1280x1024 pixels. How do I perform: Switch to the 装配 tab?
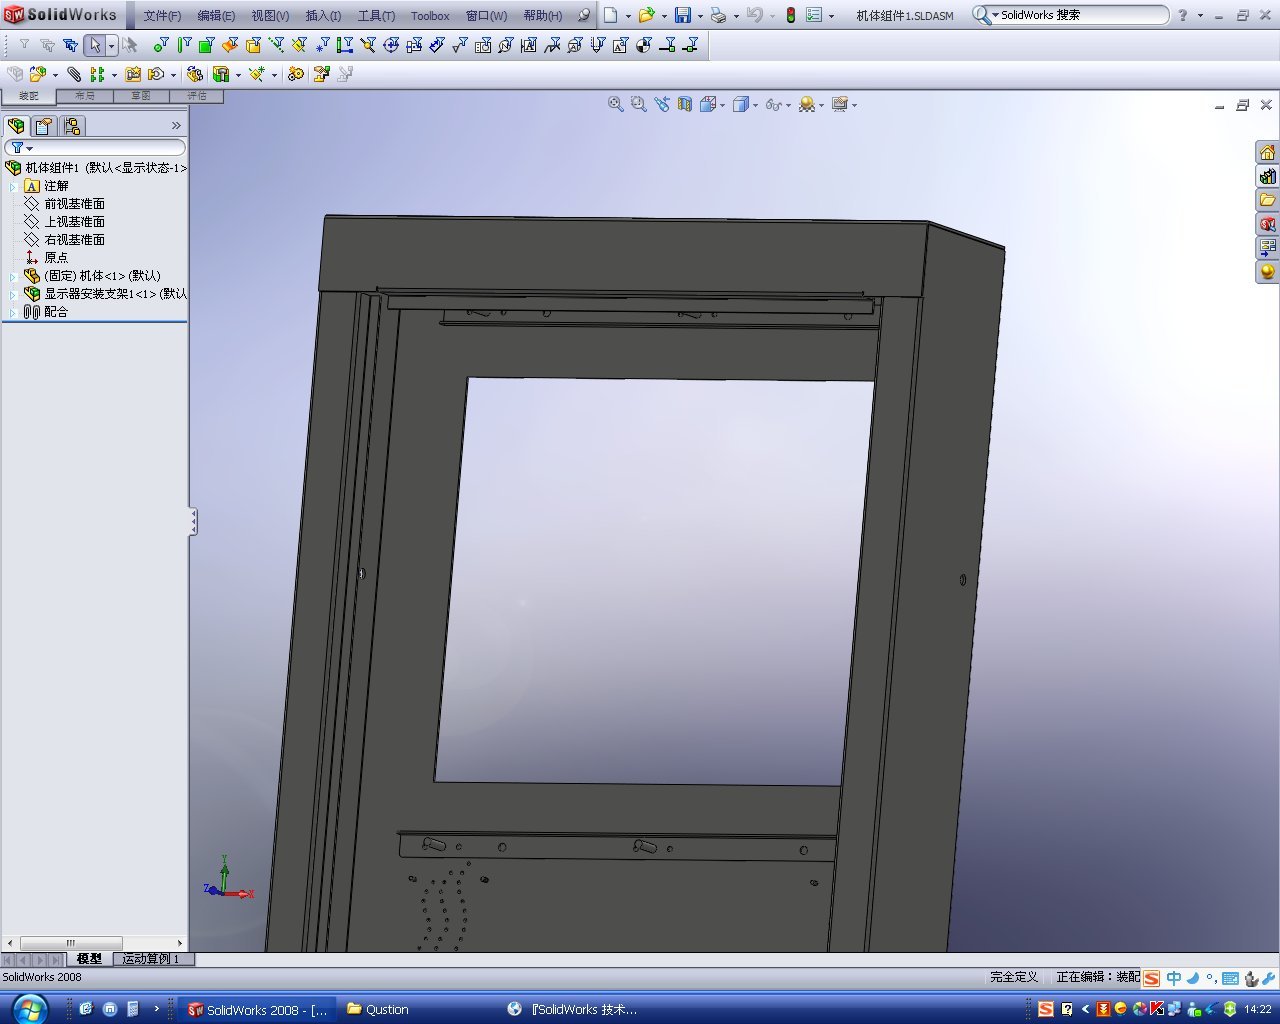pos(29,96)
